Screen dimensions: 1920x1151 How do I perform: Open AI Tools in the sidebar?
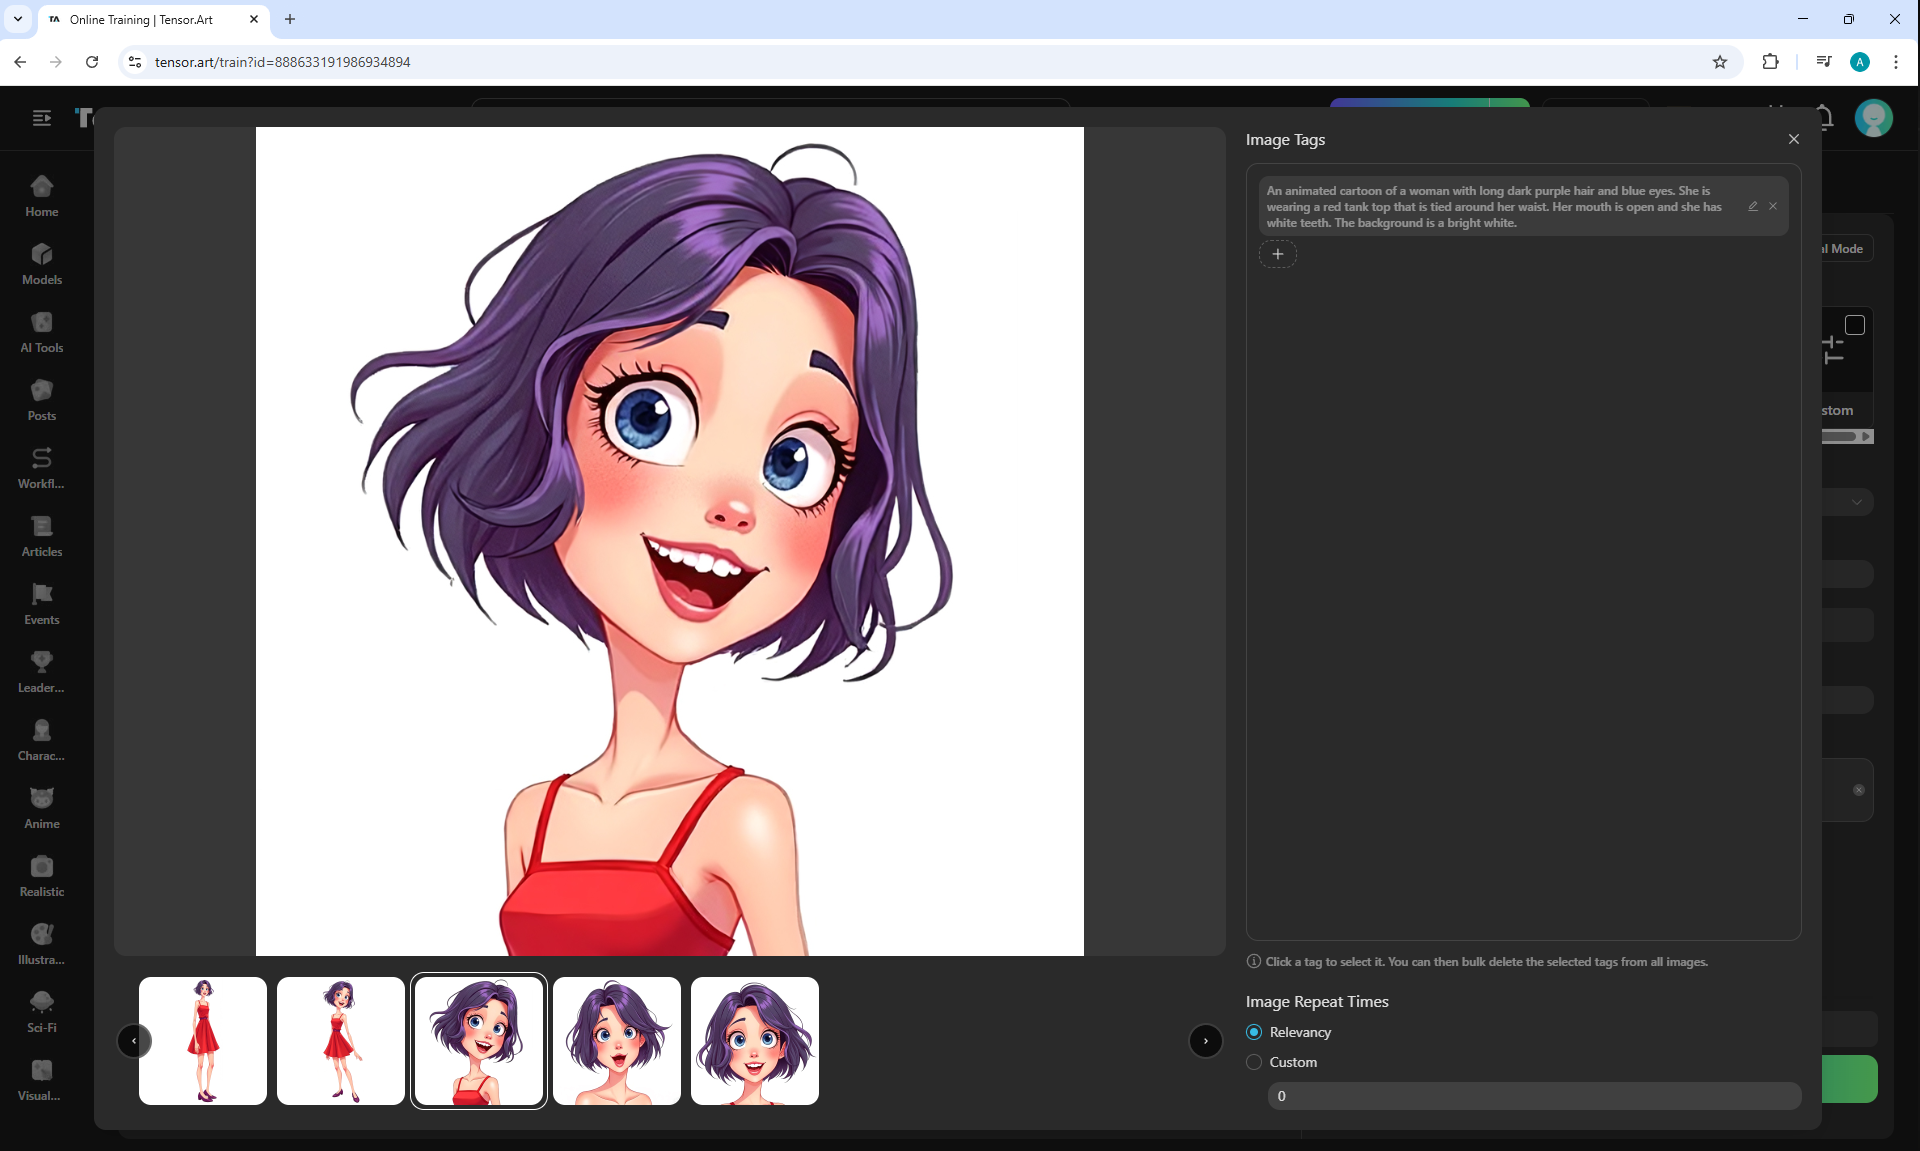pos(42,332)
